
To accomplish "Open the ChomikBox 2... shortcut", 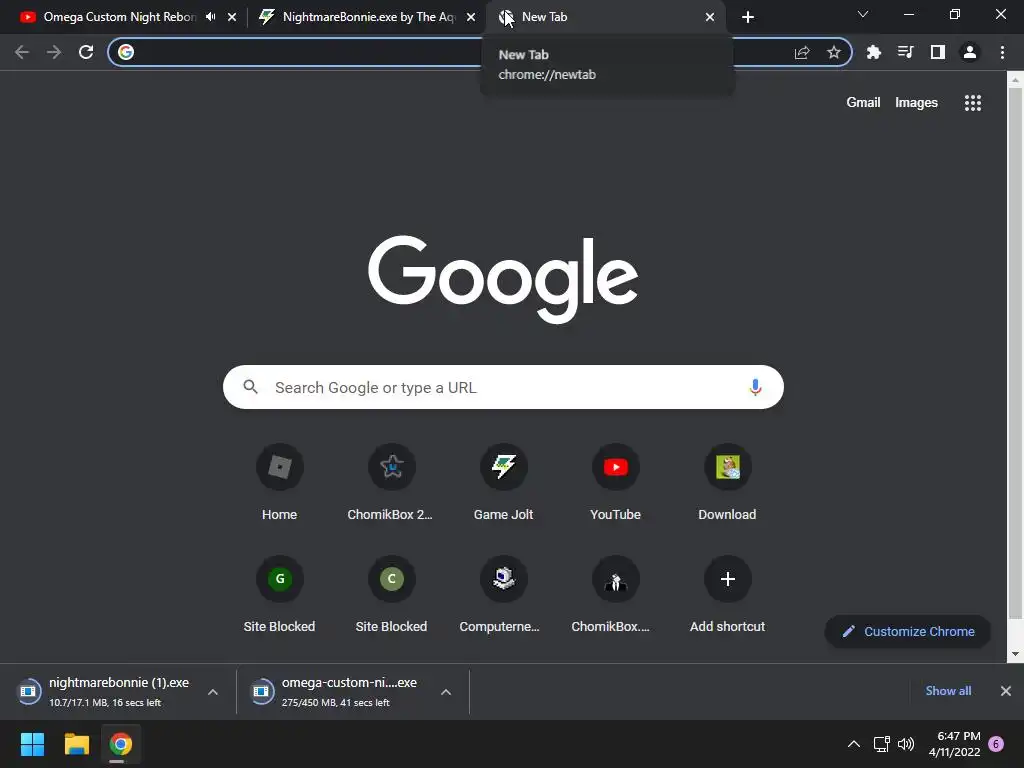I will tap(391, 483).
